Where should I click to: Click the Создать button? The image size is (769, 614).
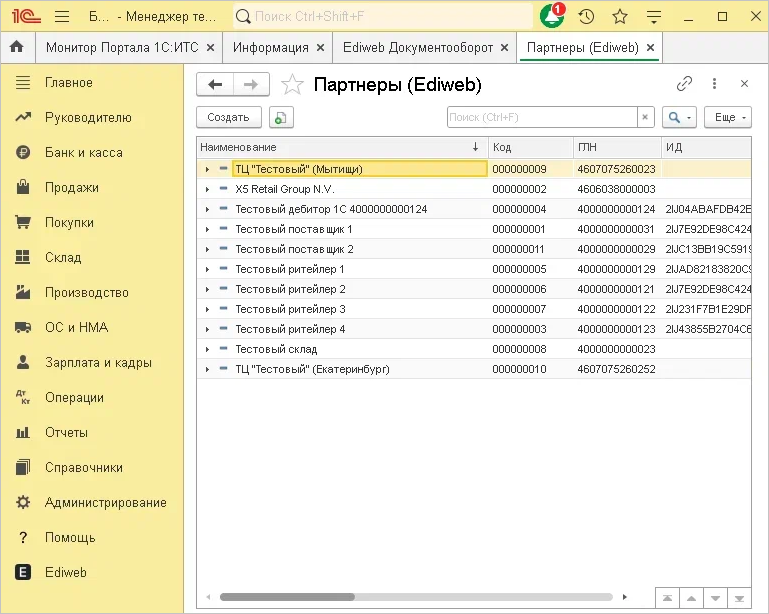coord(228,118)
